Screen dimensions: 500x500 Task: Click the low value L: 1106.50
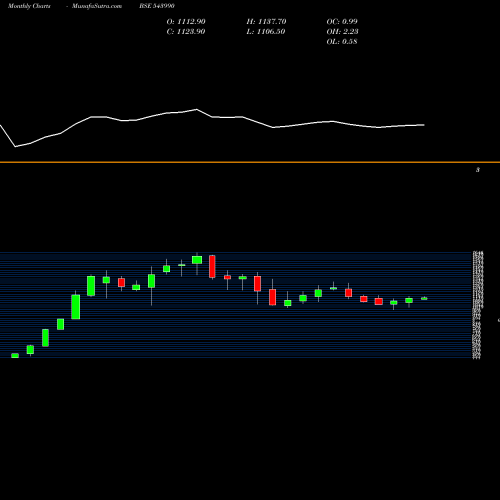pos(266,32)
